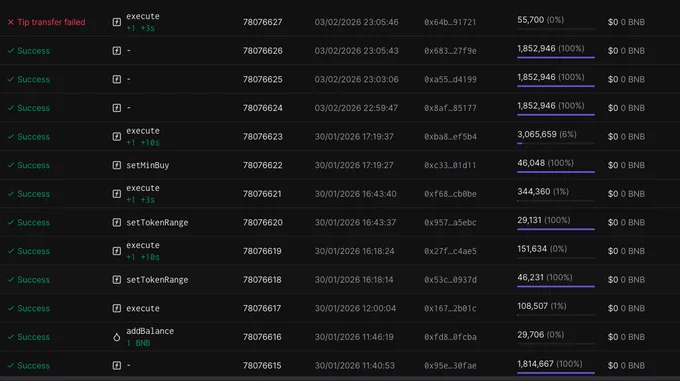This screenshot has width=680, height=381.
Task: Click the execute icon in row 78076619
Action: tap(117, 251)
